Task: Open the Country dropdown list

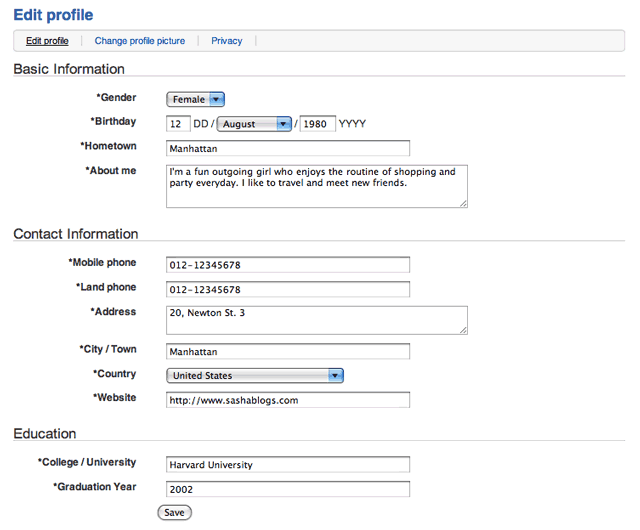Action: [255, 375]
